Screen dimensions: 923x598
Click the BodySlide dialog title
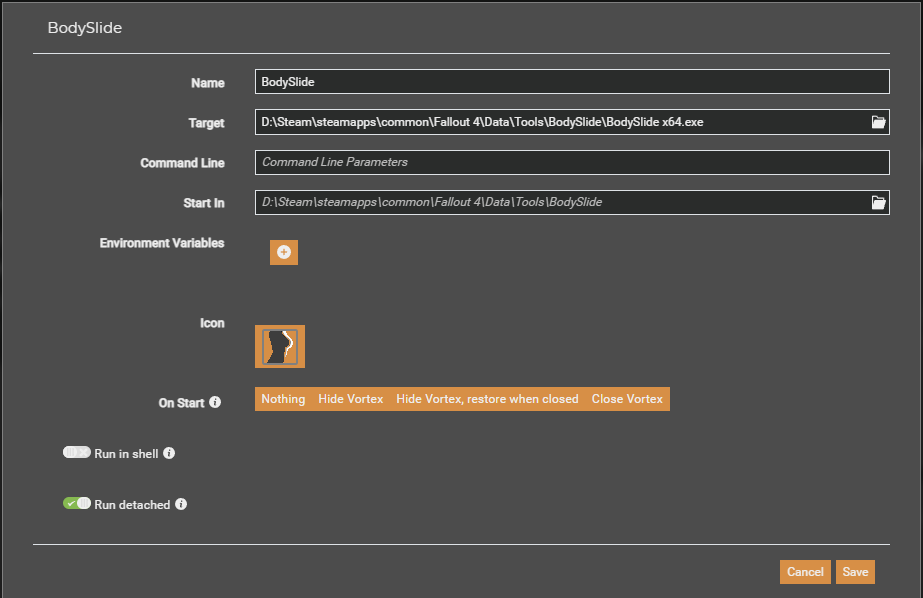(85, 28)
